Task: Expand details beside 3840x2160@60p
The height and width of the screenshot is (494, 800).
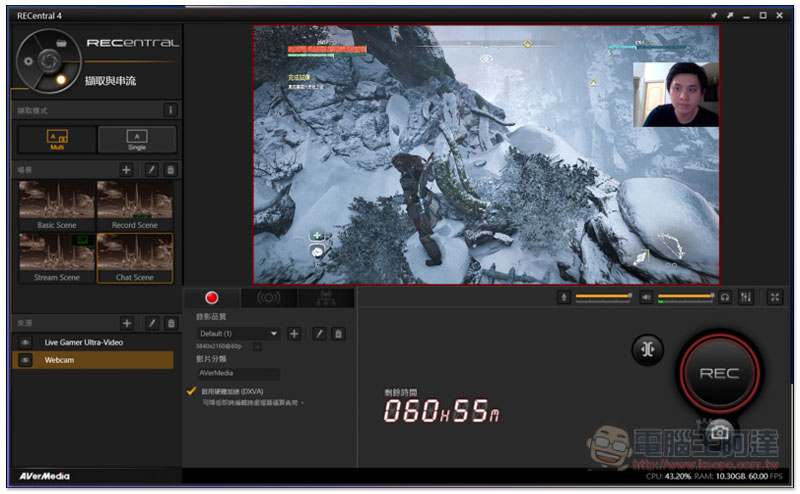Action: click(x=257, y=347)
